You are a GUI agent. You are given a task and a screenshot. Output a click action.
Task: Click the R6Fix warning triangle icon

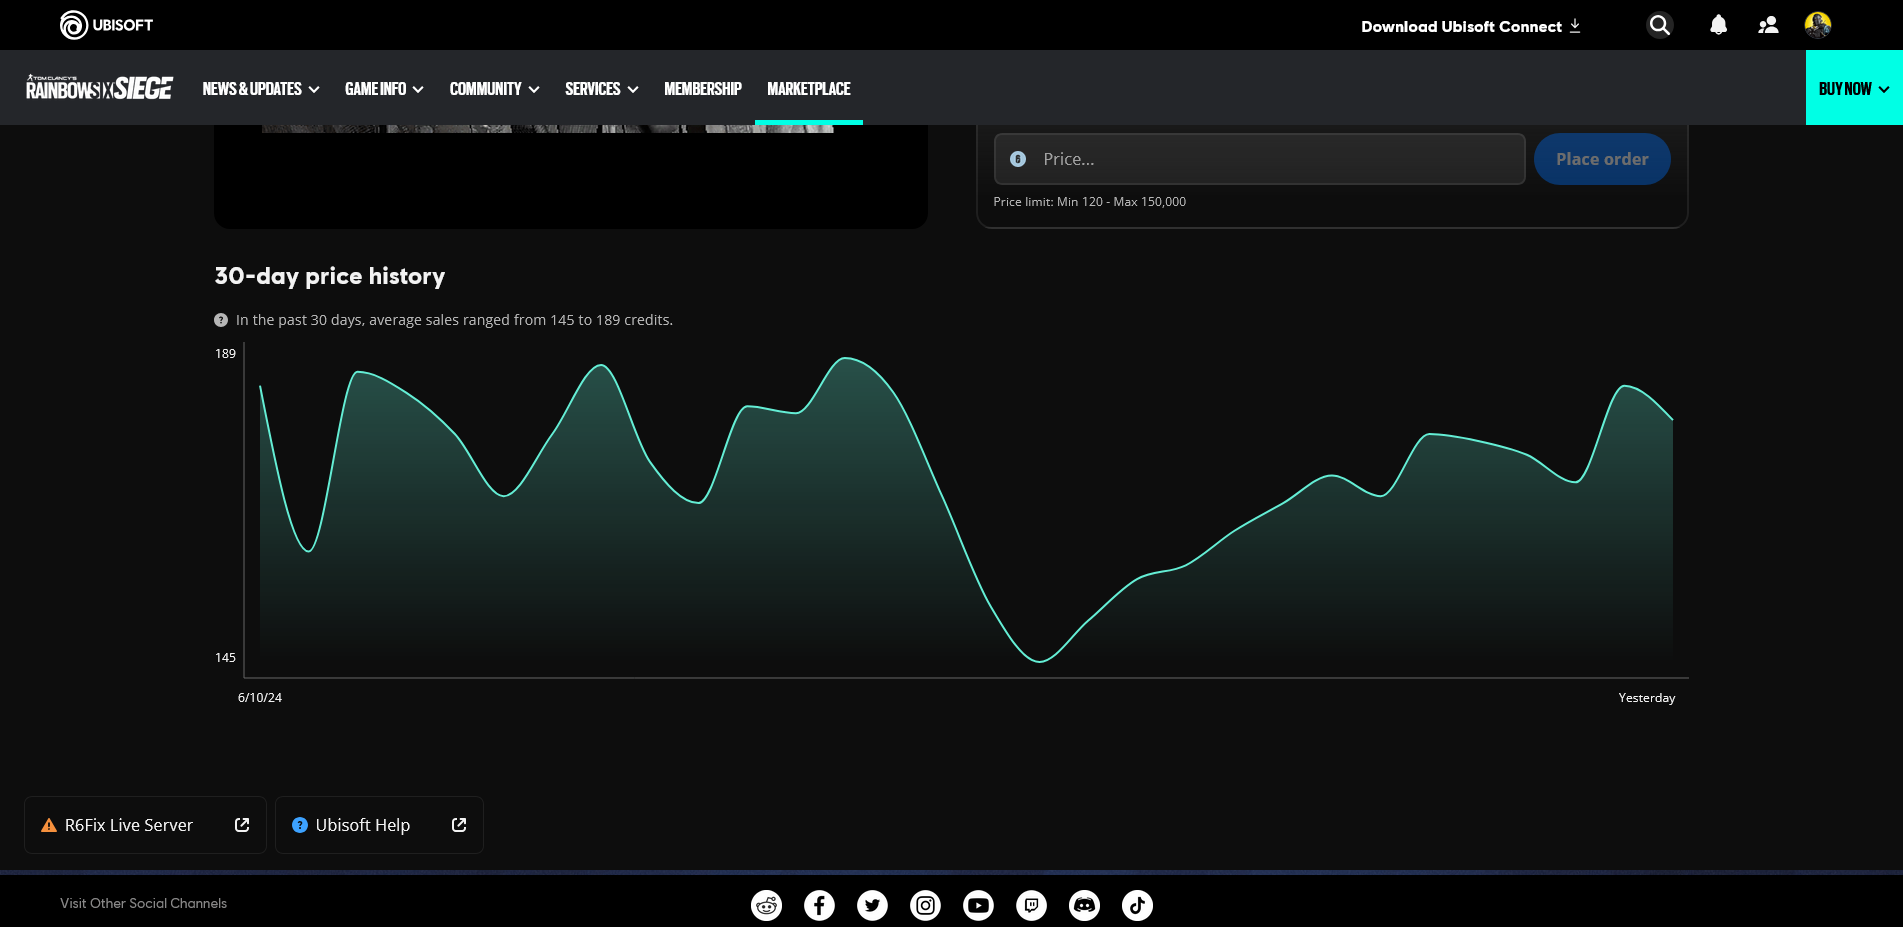tap(49, 825)
